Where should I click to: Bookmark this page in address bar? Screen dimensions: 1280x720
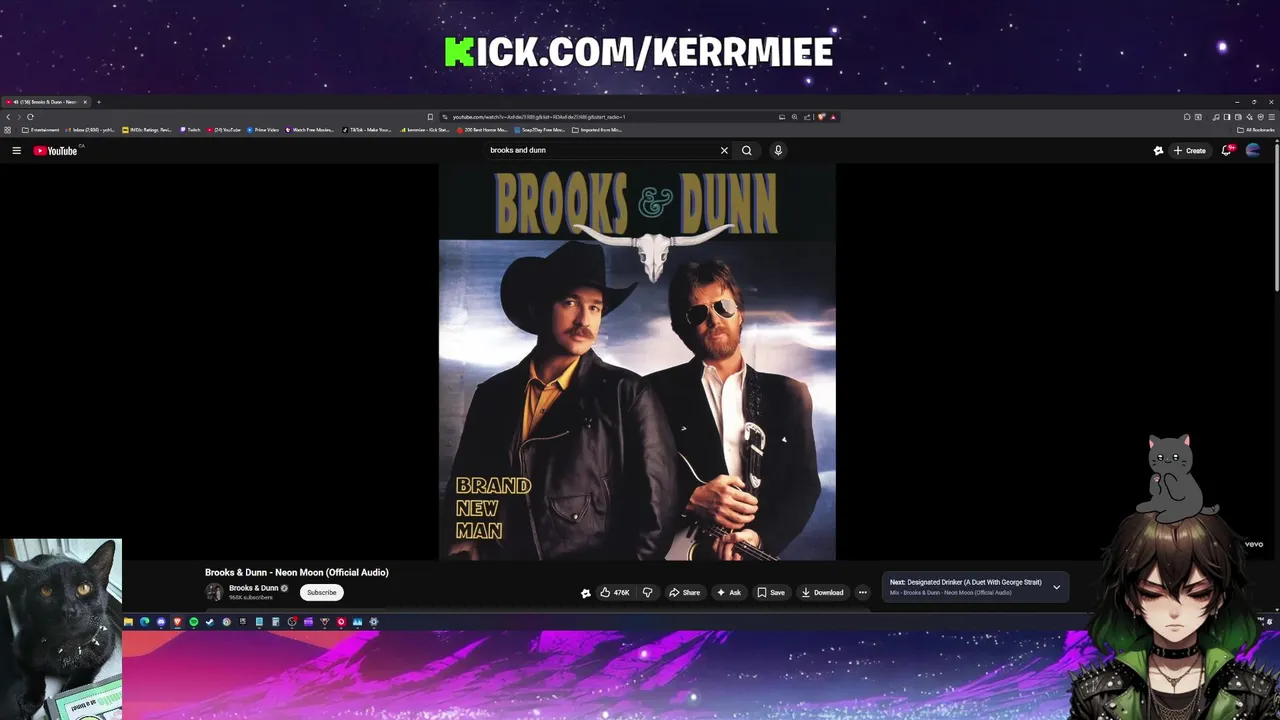pyautogui.click(x=430, y=117)
